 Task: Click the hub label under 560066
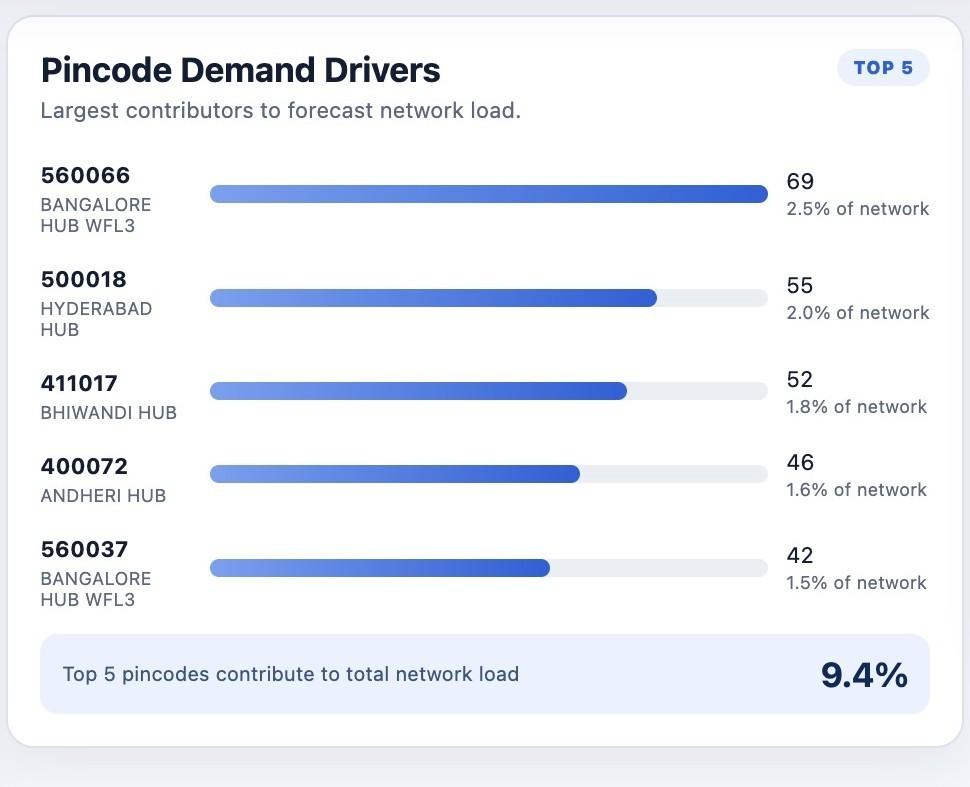[96, 215]
